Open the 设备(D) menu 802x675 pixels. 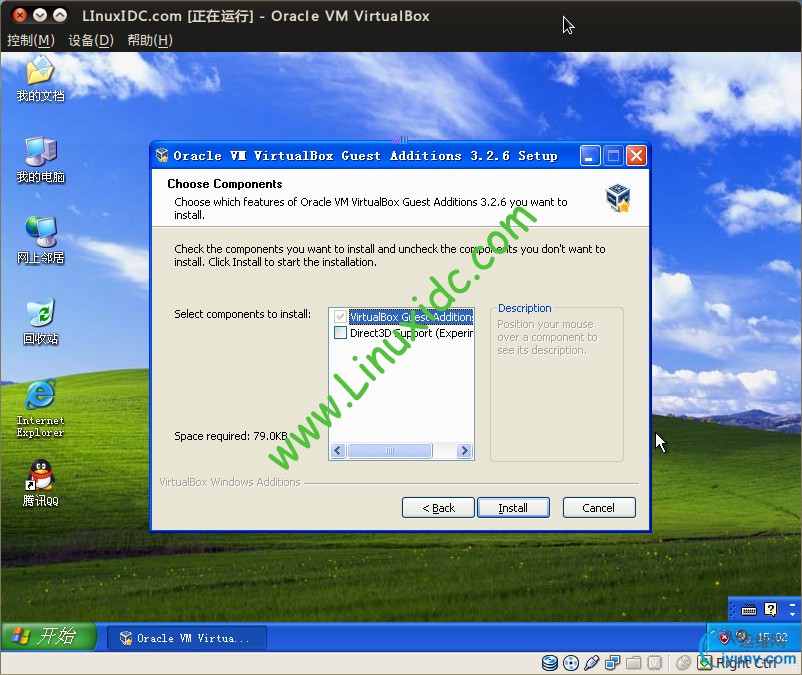(x=91, y=40)
